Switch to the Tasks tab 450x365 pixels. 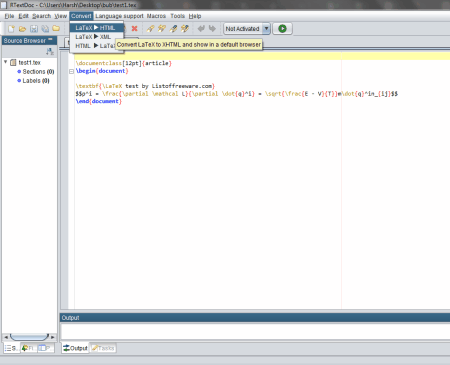click(x=103, y=348)
